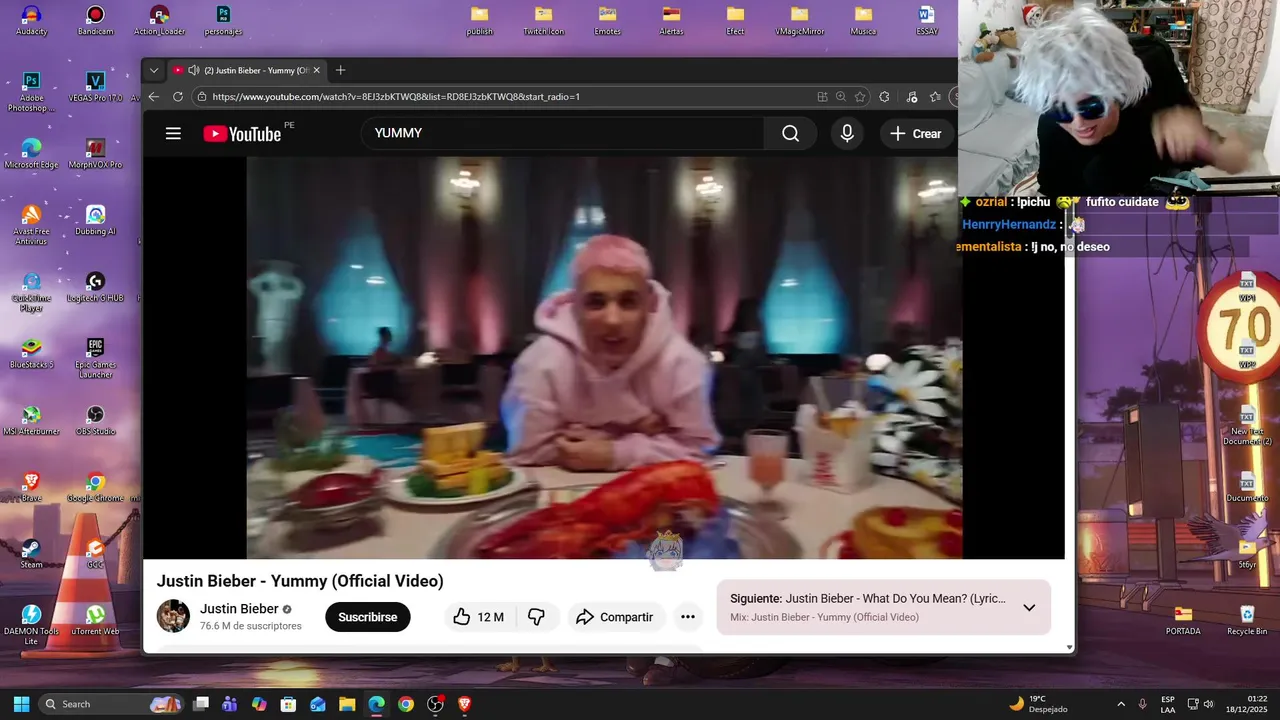Open Action Loader desktop shortcut
The image size is (1280, 720).
[x=159, y=20]
